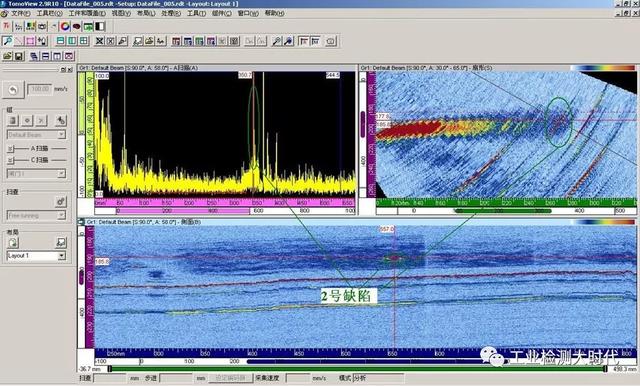Click the undo arrow button in left panel
Viewport: 640px width, 386px height.
13,90
